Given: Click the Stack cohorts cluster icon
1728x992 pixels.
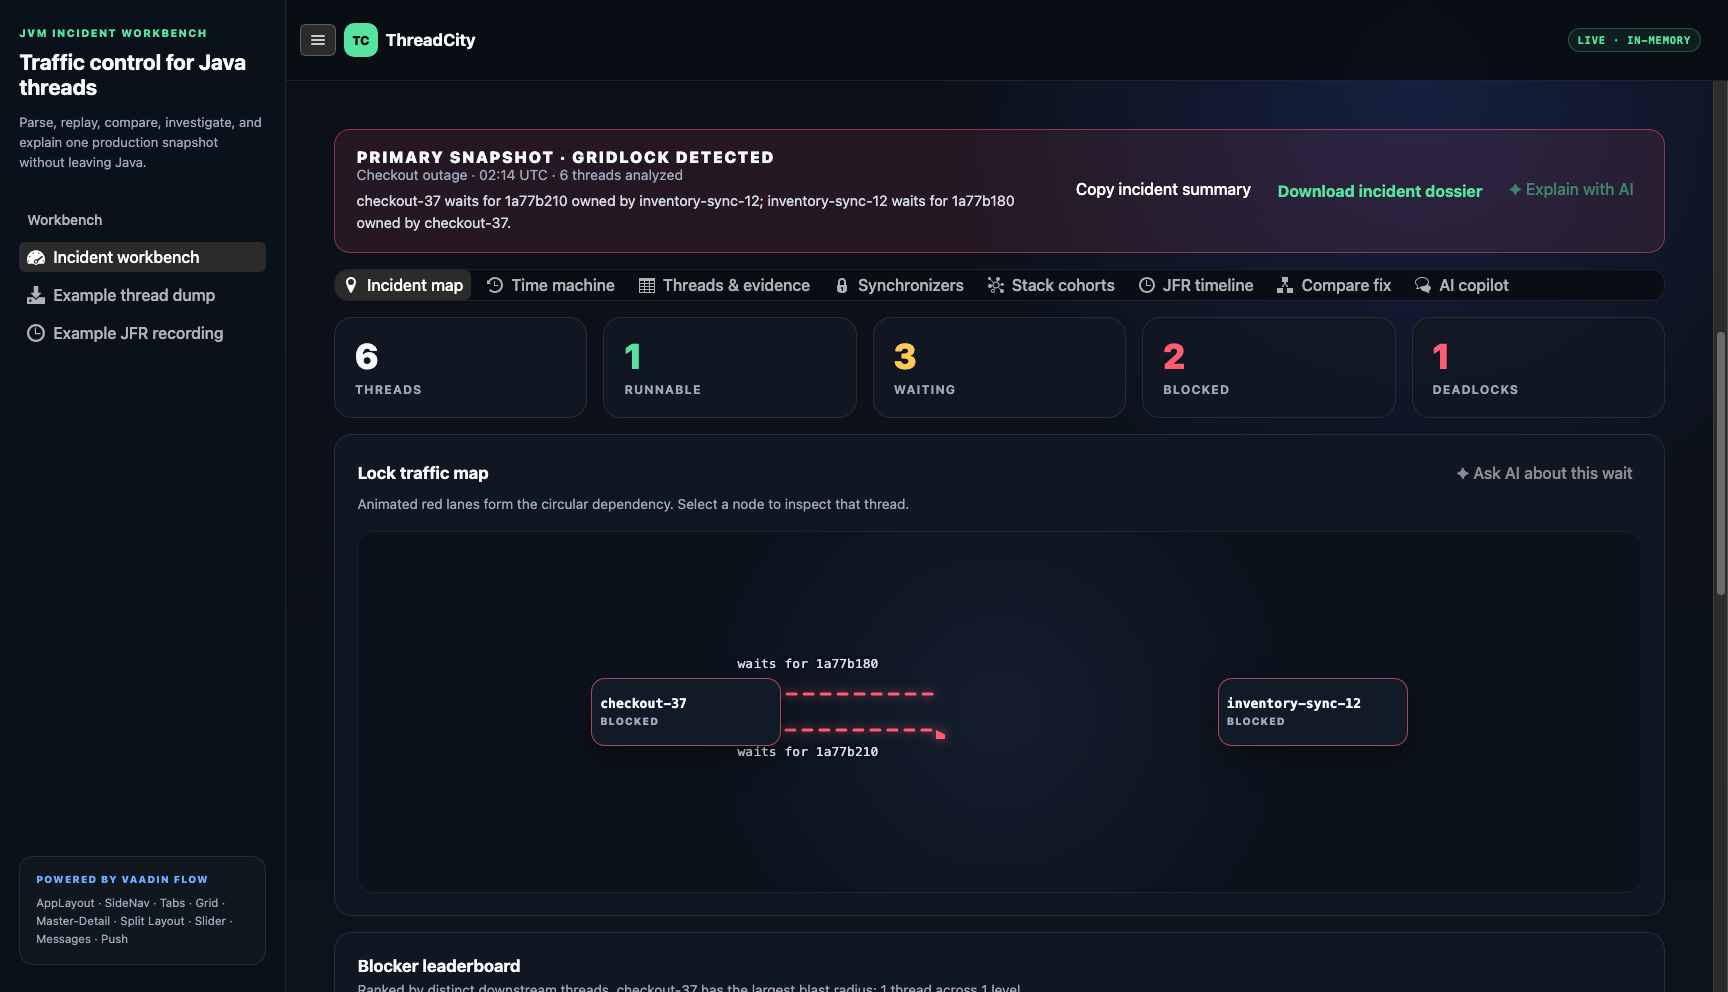Looking at the screenshot, I should (x=996, y=285).
